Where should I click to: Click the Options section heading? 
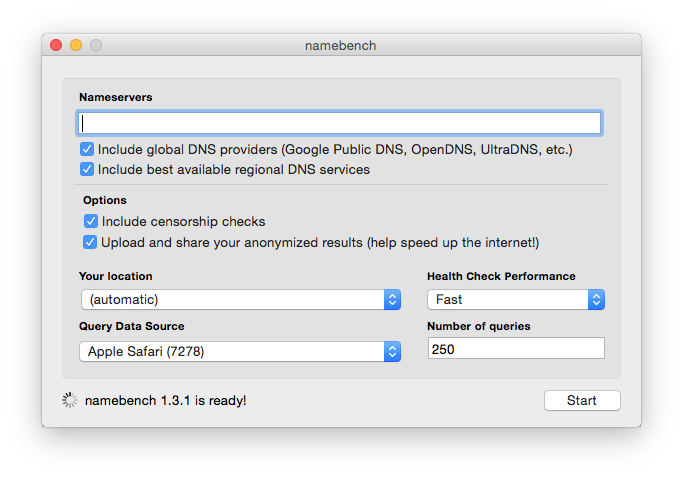pyautogui.click(x=105, y=200)
